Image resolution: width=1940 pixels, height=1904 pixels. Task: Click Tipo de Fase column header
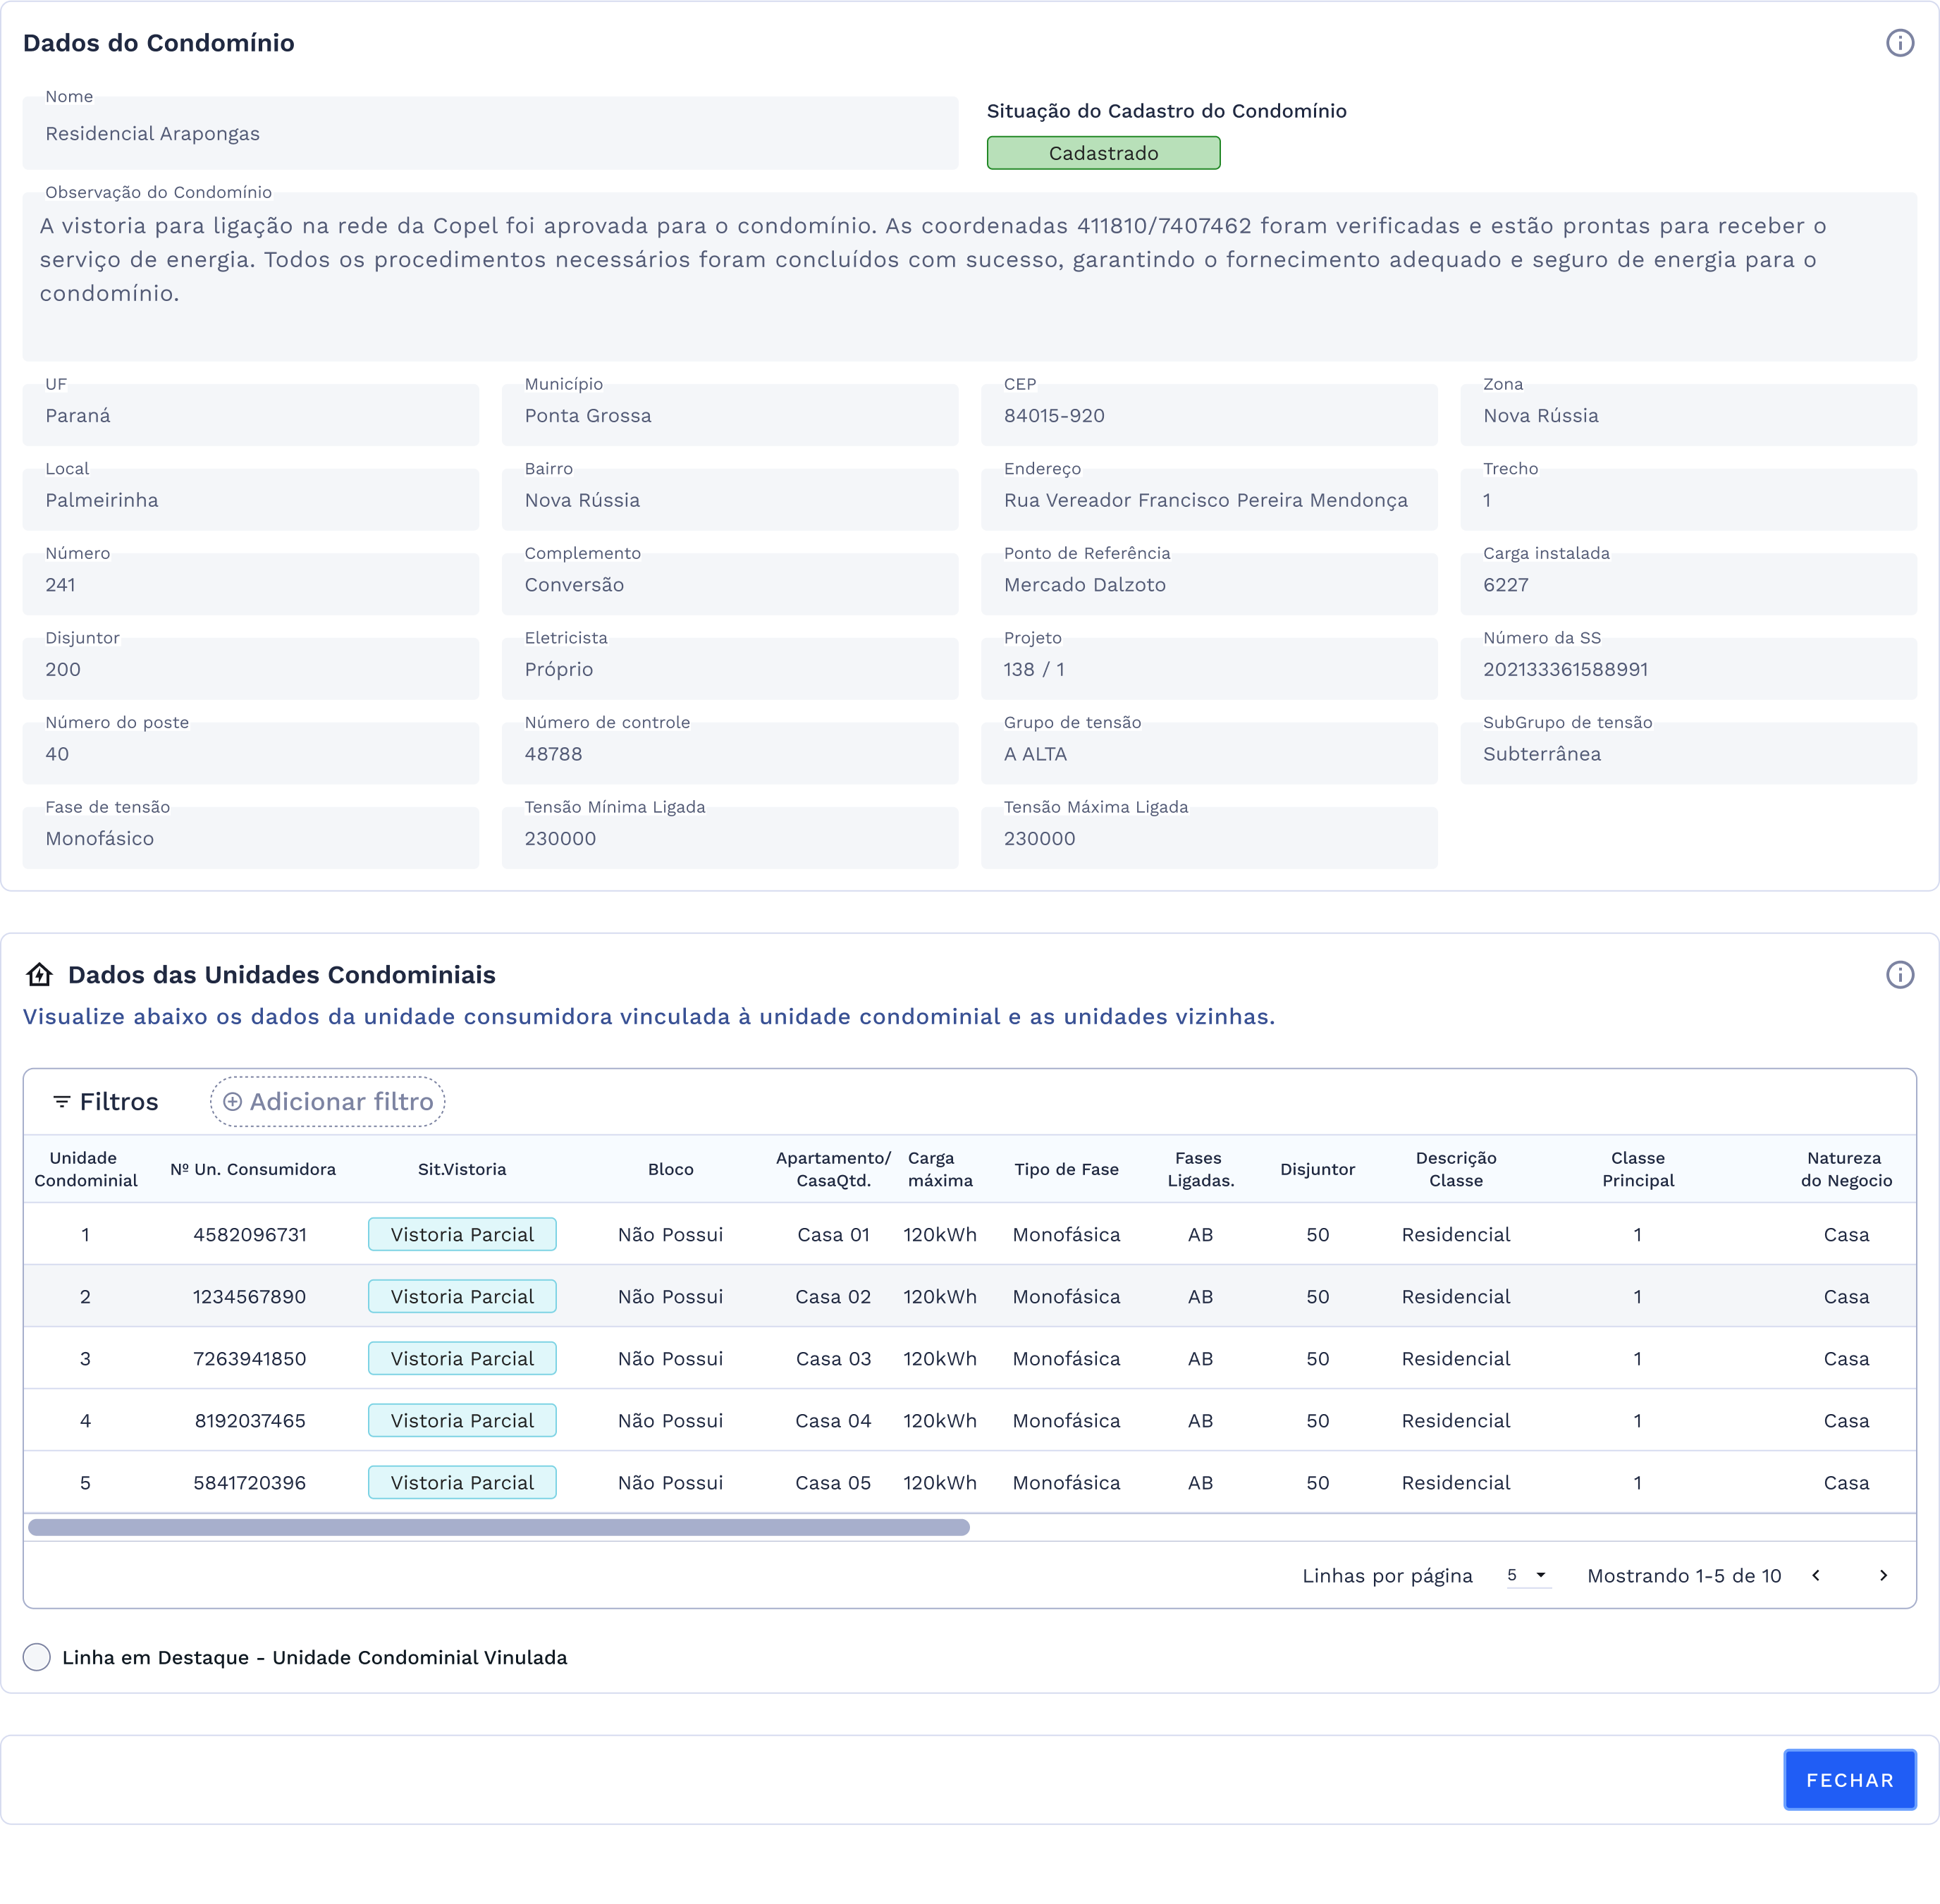(1066, 1170)
